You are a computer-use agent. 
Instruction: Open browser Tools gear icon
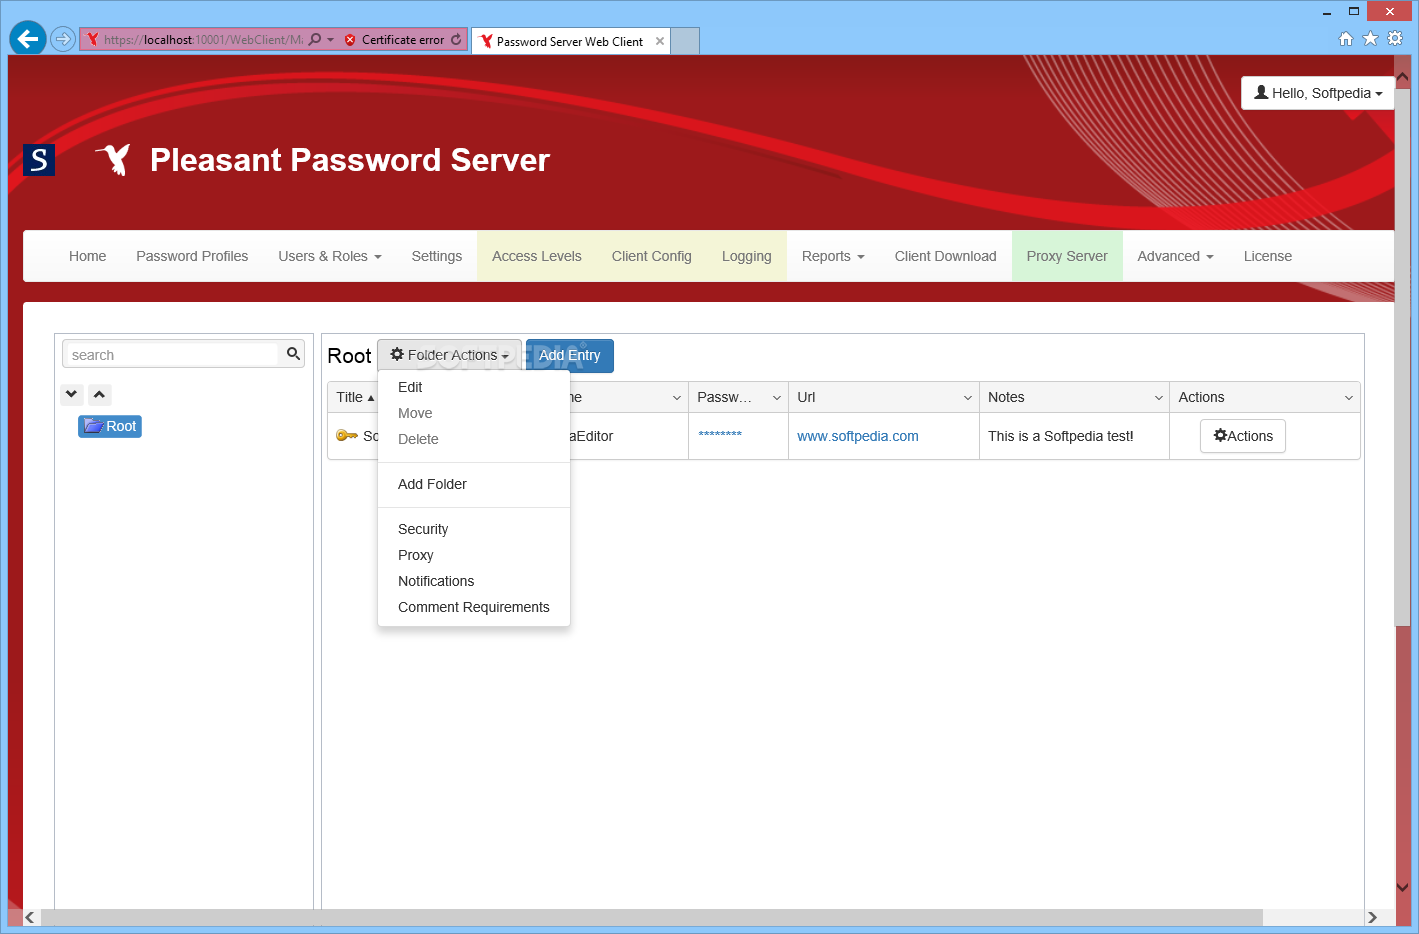click(x=1395, y=39)
